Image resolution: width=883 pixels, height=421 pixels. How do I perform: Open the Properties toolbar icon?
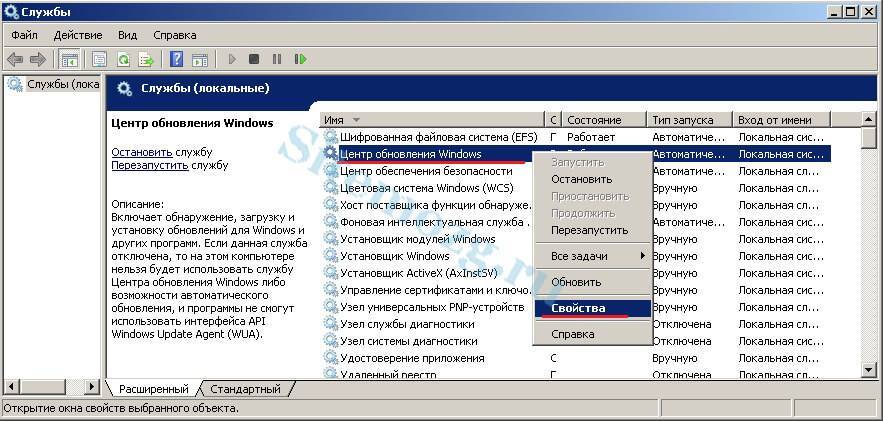99,60
